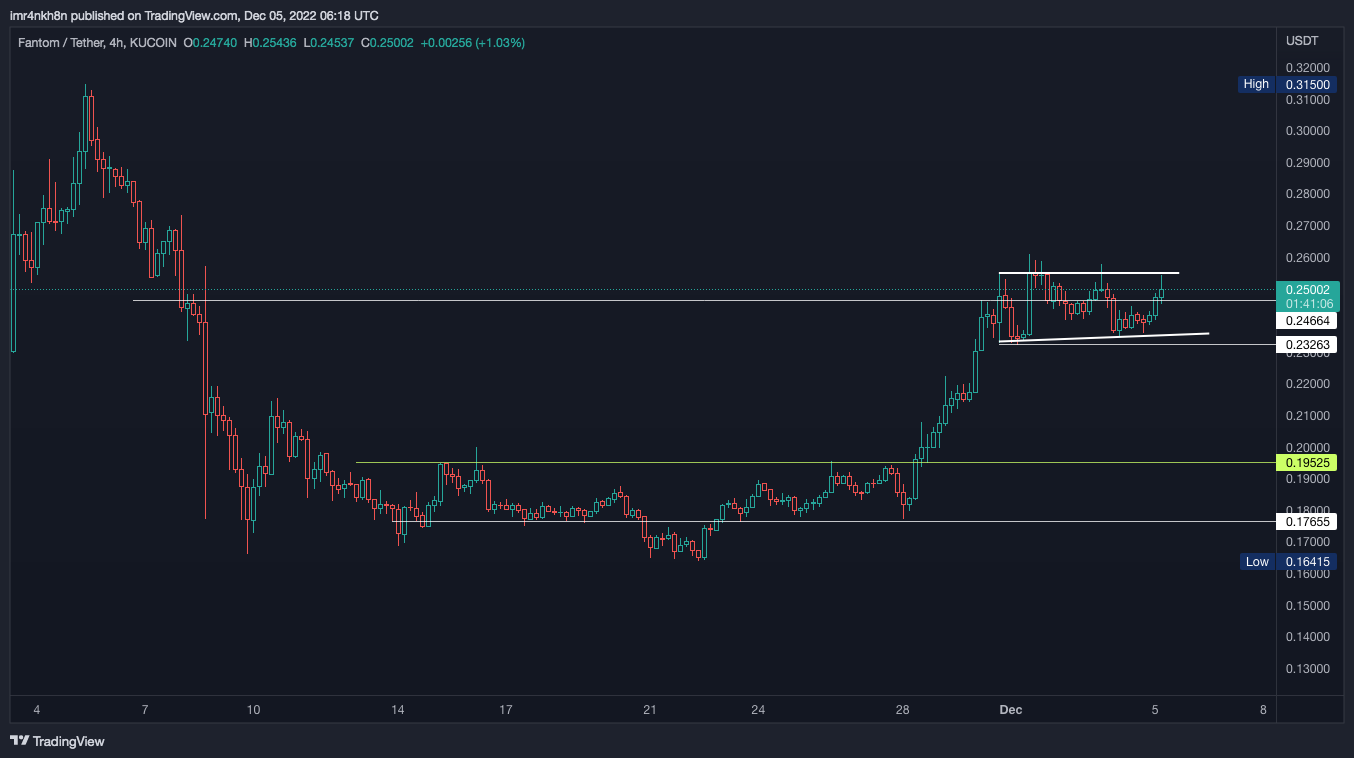Select the green horizontal line at 0.19525
1354x758 pixels.
(815, 462)
